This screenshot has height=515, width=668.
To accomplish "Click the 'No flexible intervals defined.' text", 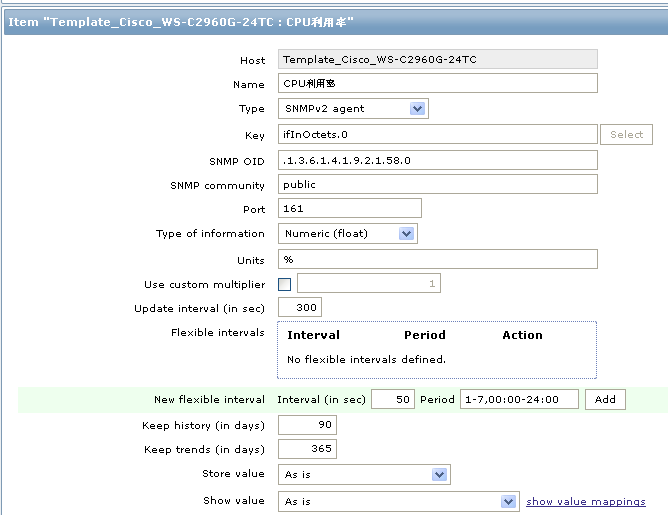I will 366,360.
